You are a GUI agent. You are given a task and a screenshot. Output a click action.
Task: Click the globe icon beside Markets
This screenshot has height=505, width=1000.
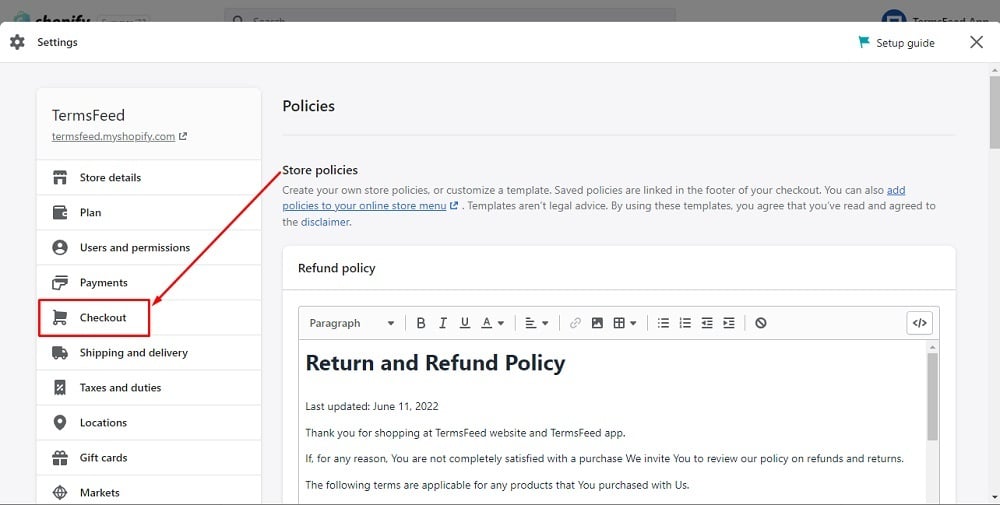click(x=60, y=492)
